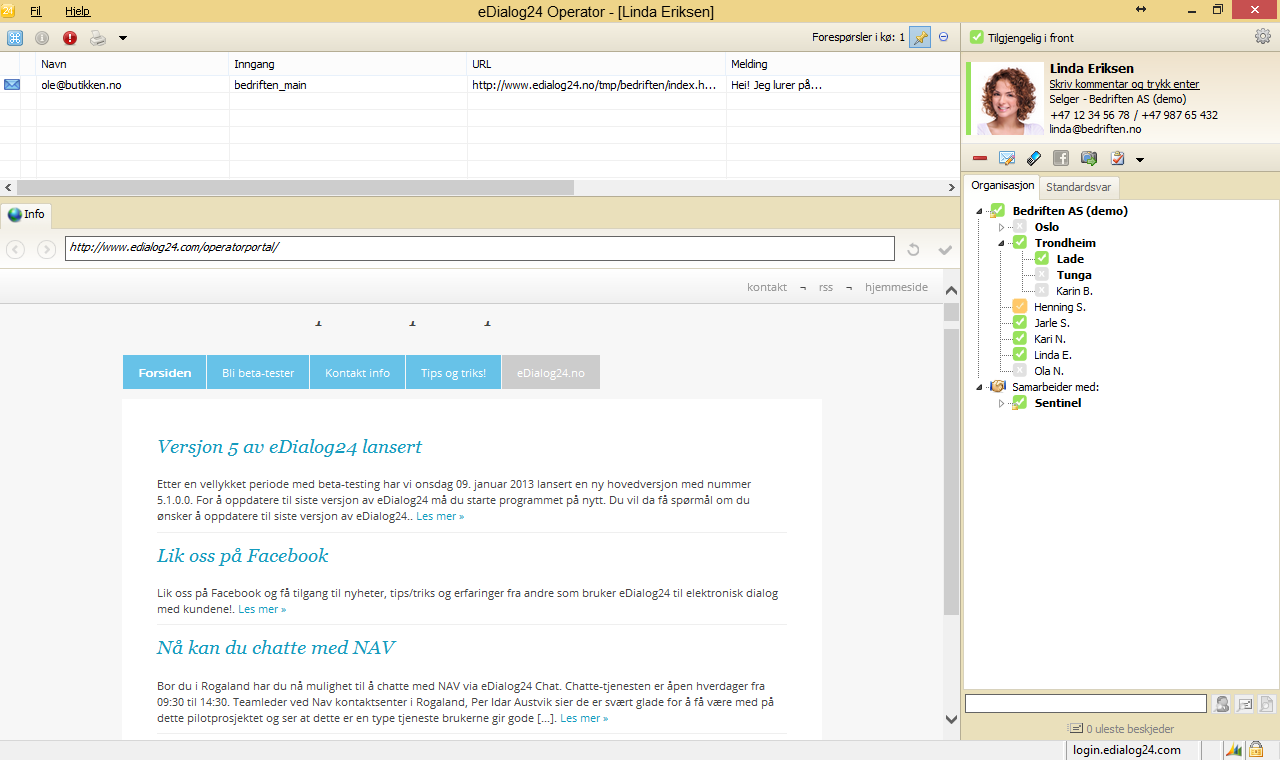Toggle the Trondheim status checkbox
This screenshot has width=1280, height=760.
(x=1020, y=243)
